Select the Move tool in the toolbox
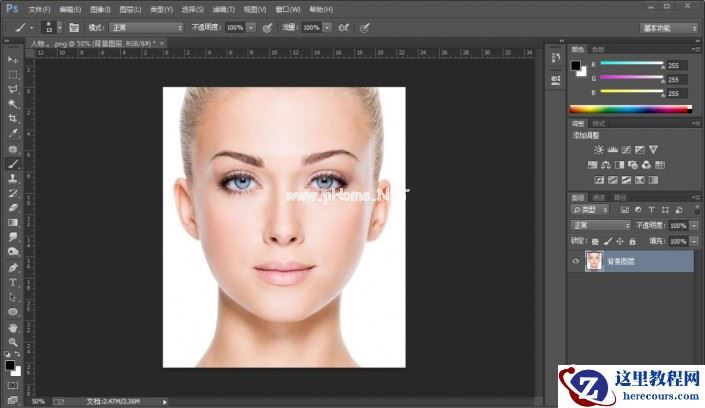This screenshot has width=705, height=408. click(x=13, y=60)
